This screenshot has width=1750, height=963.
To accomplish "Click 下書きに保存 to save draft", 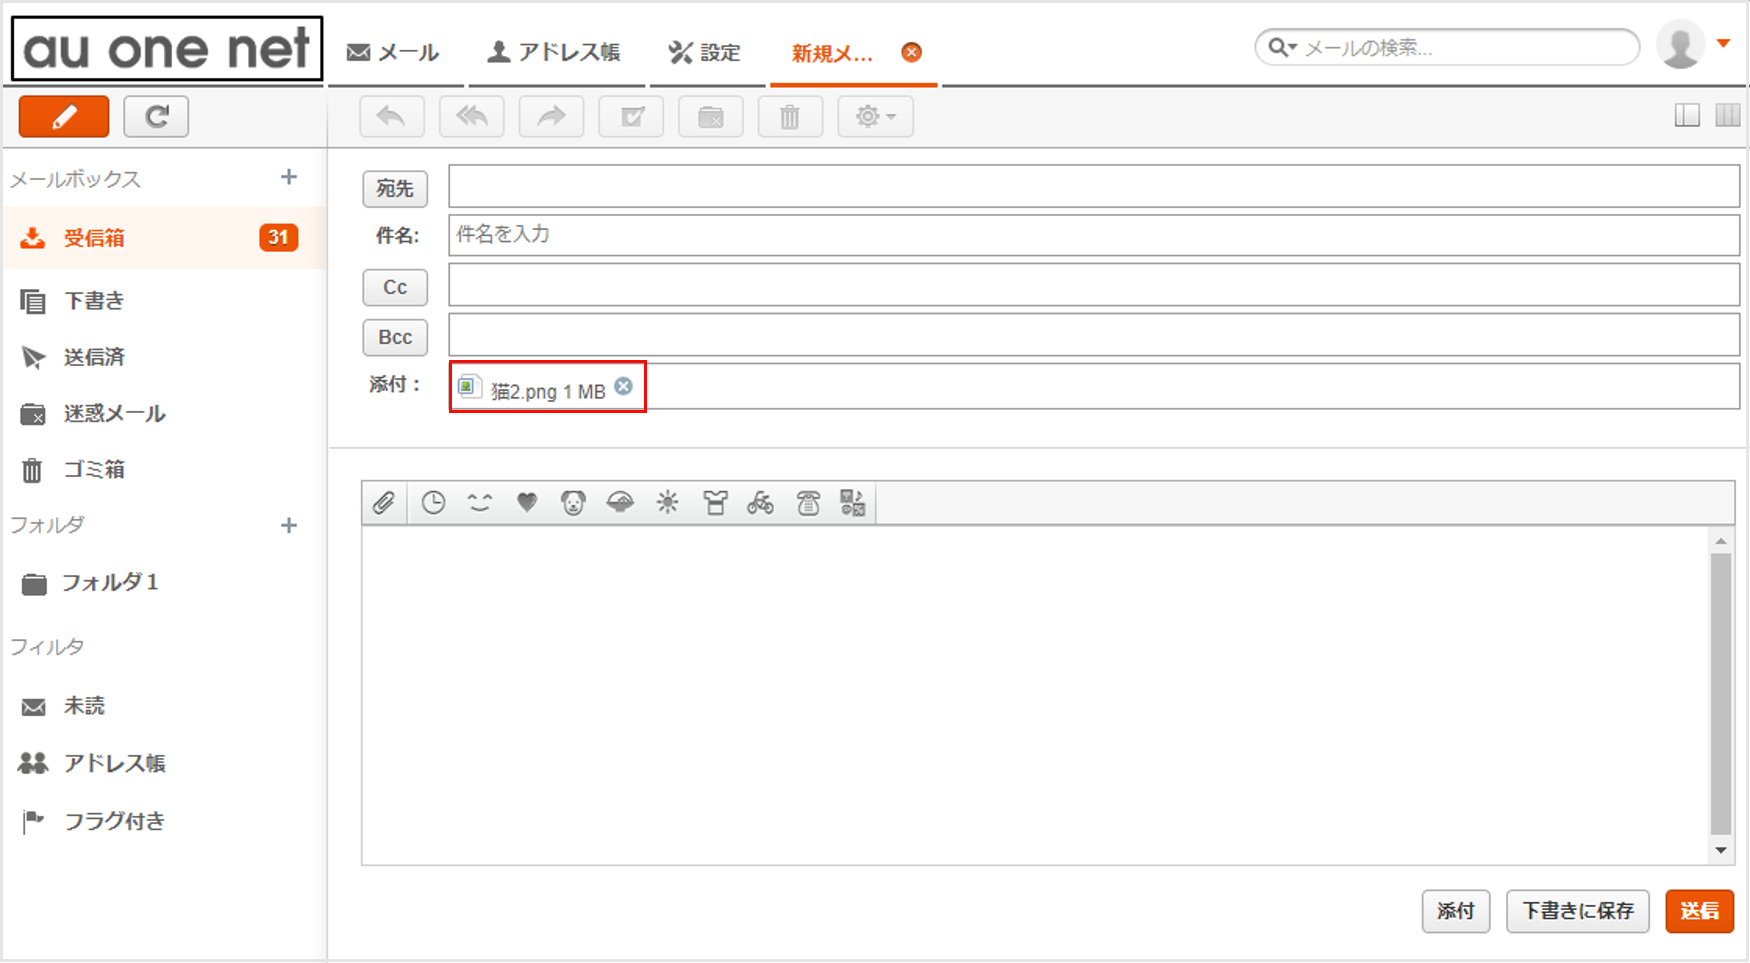I will click(1578, 911).
